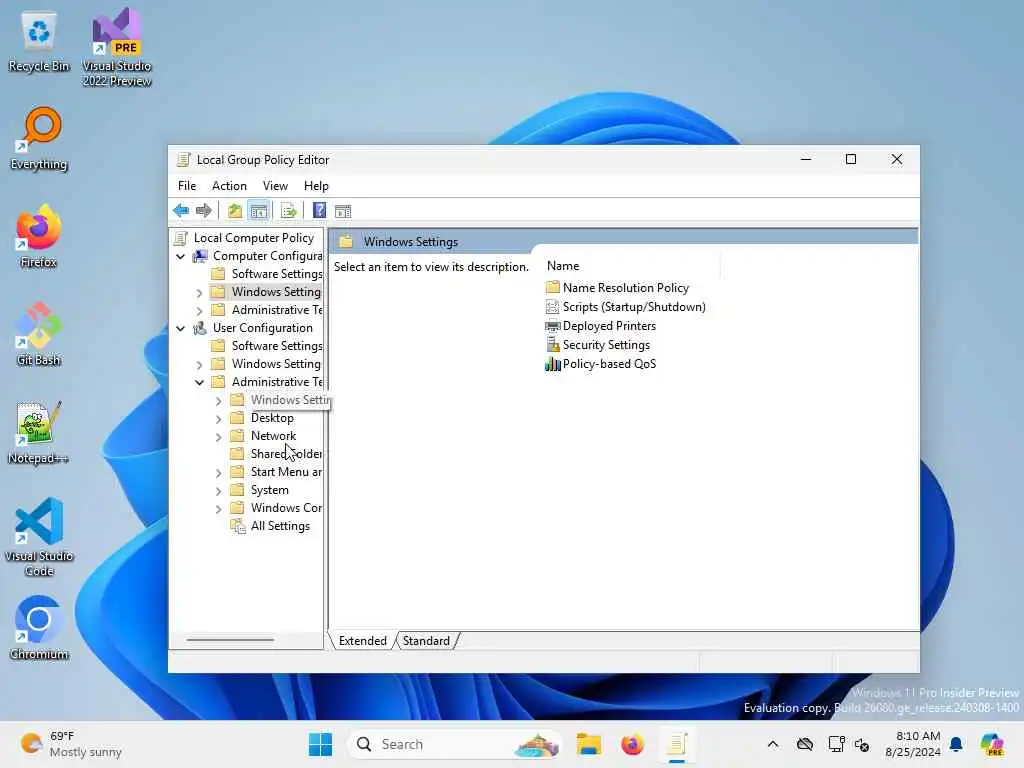Open the weather widget showing 69°F
This screenshot has height=768, width=1024.
(x=71, y=744)
